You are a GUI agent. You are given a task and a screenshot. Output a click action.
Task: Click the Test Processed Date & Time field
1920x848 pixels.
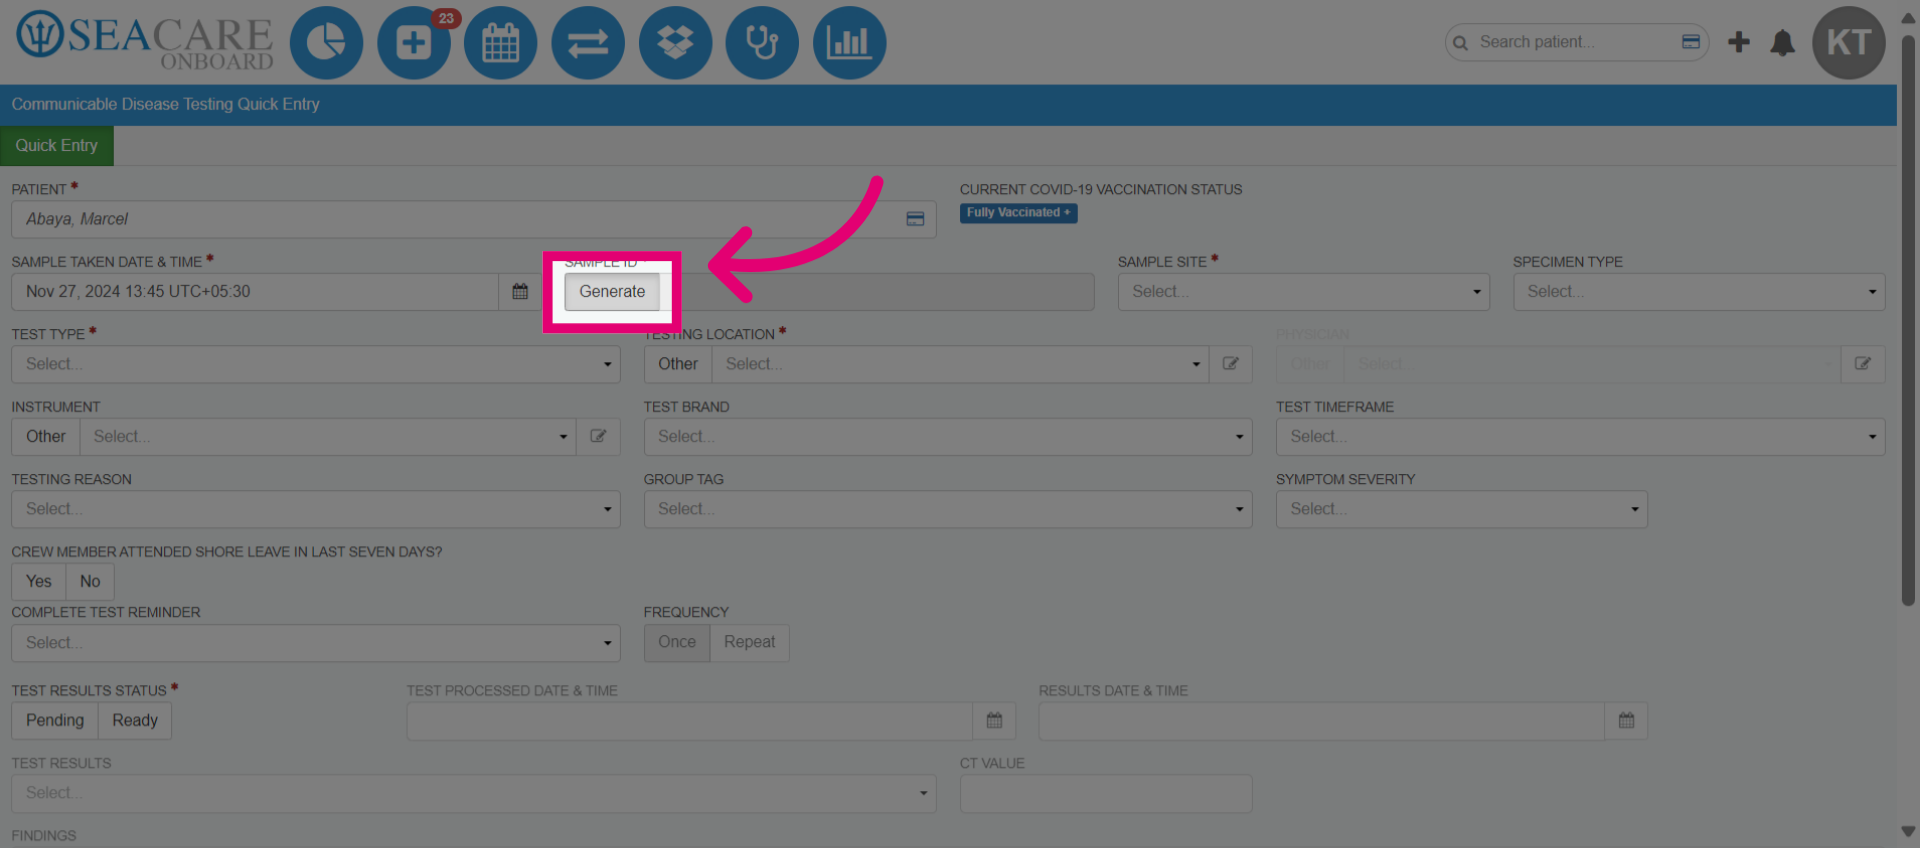click(690, 721)
